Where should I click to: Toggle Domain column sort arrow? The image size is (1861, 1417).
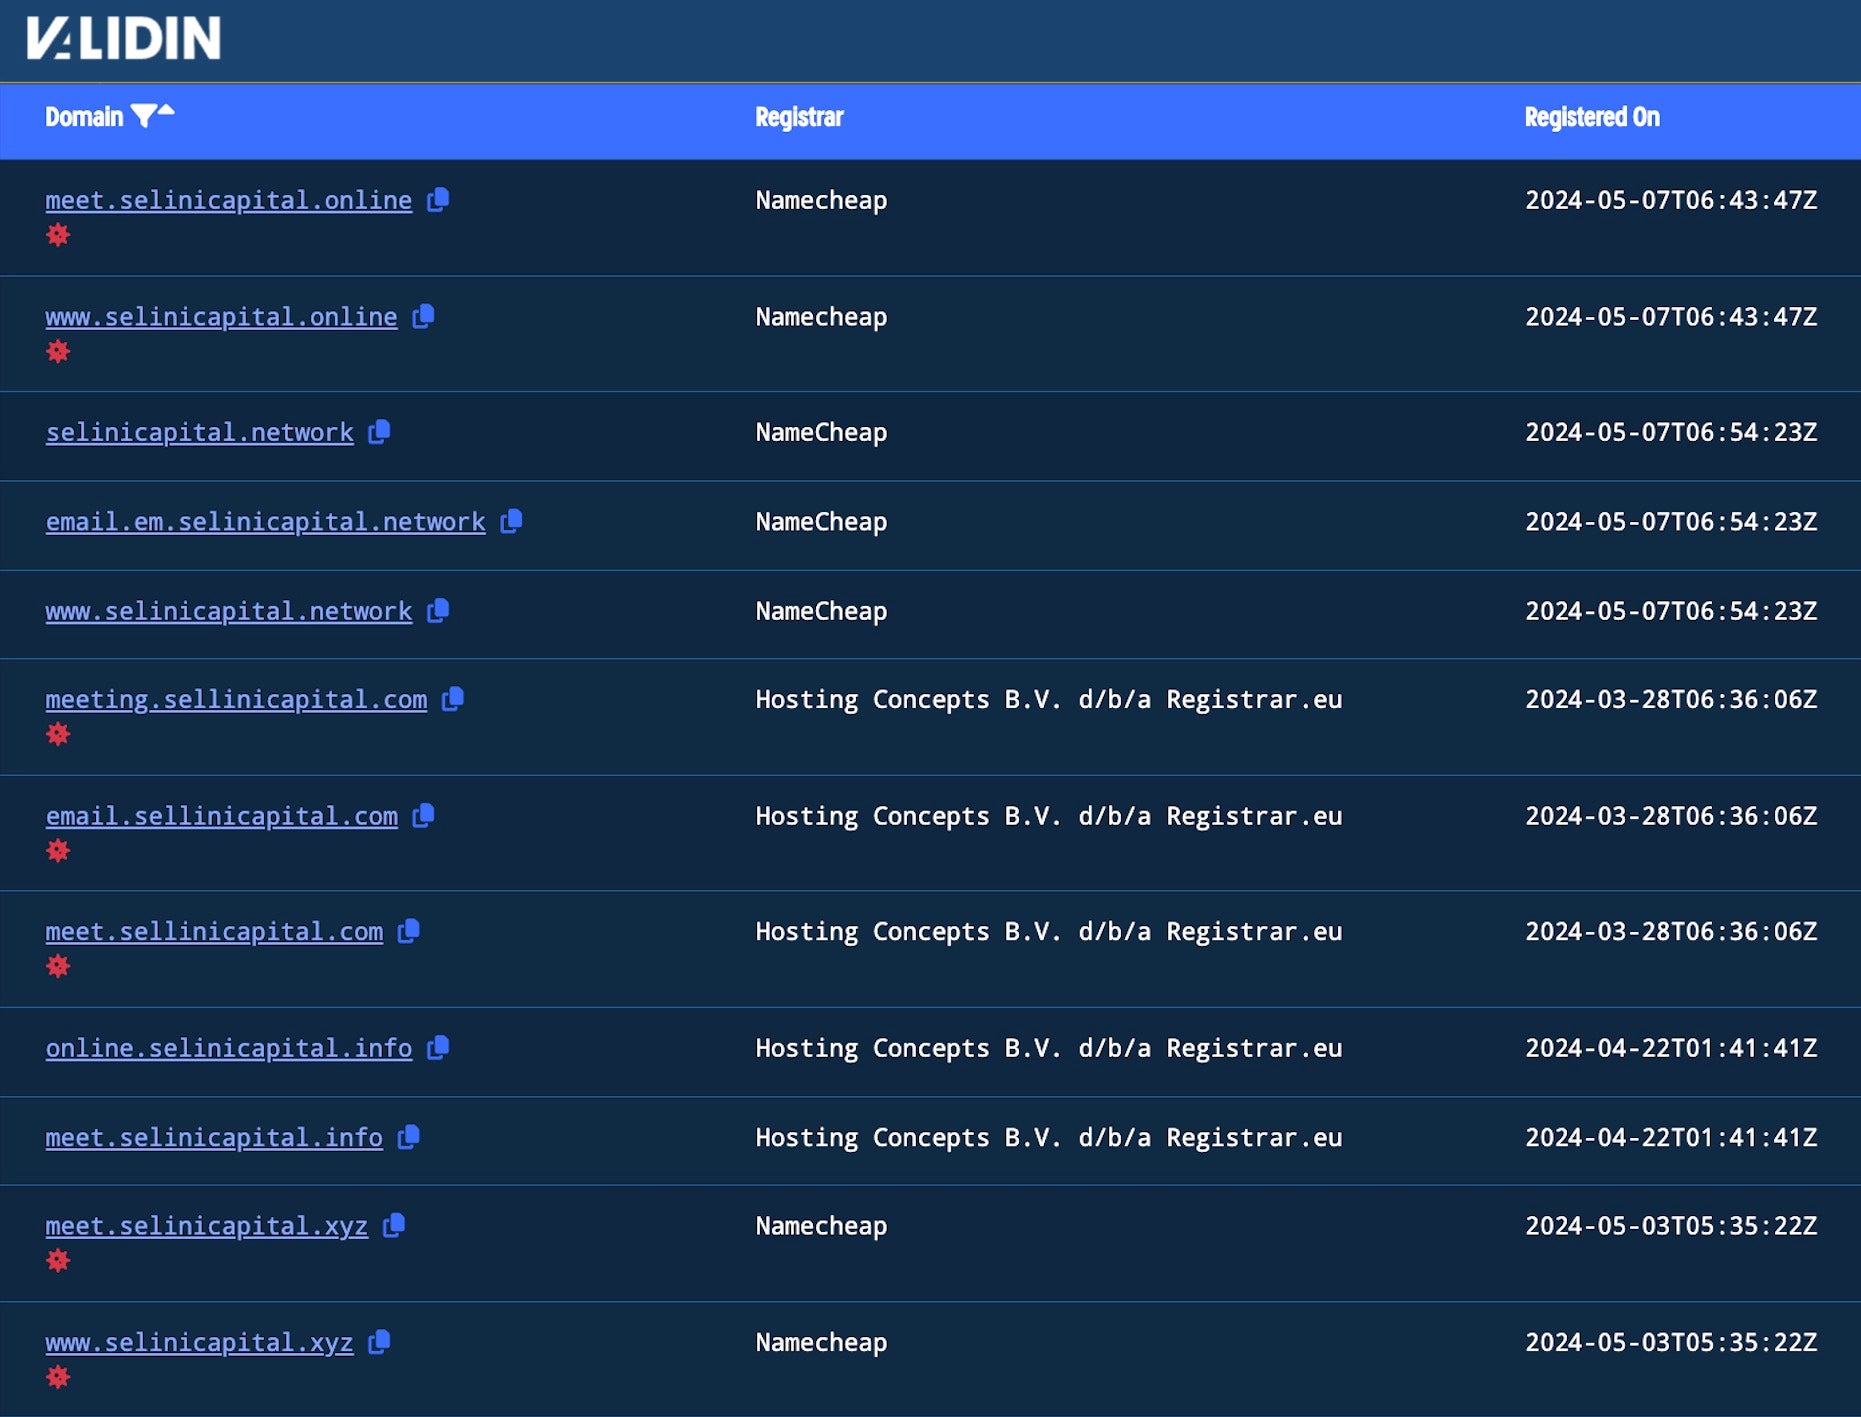pos(167,110)
